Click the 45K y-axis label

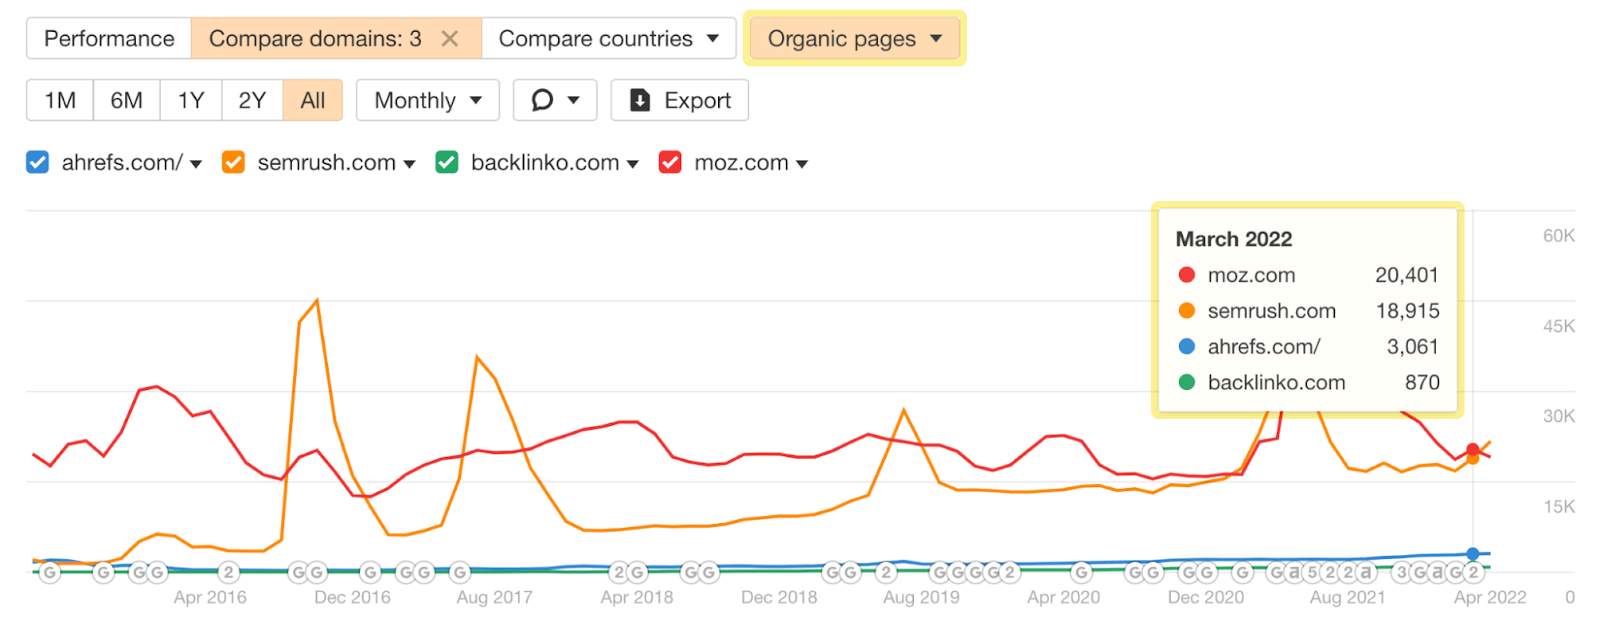[x=1559, y=326]
